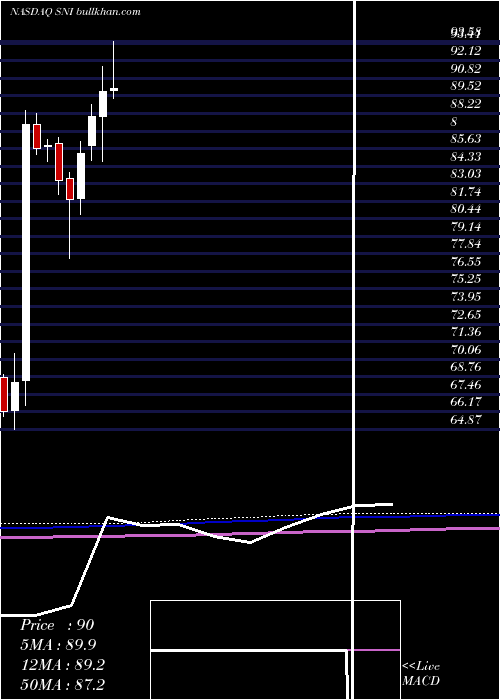
Task: Click the 72.65 price label
Action: [x=466, y=315]
